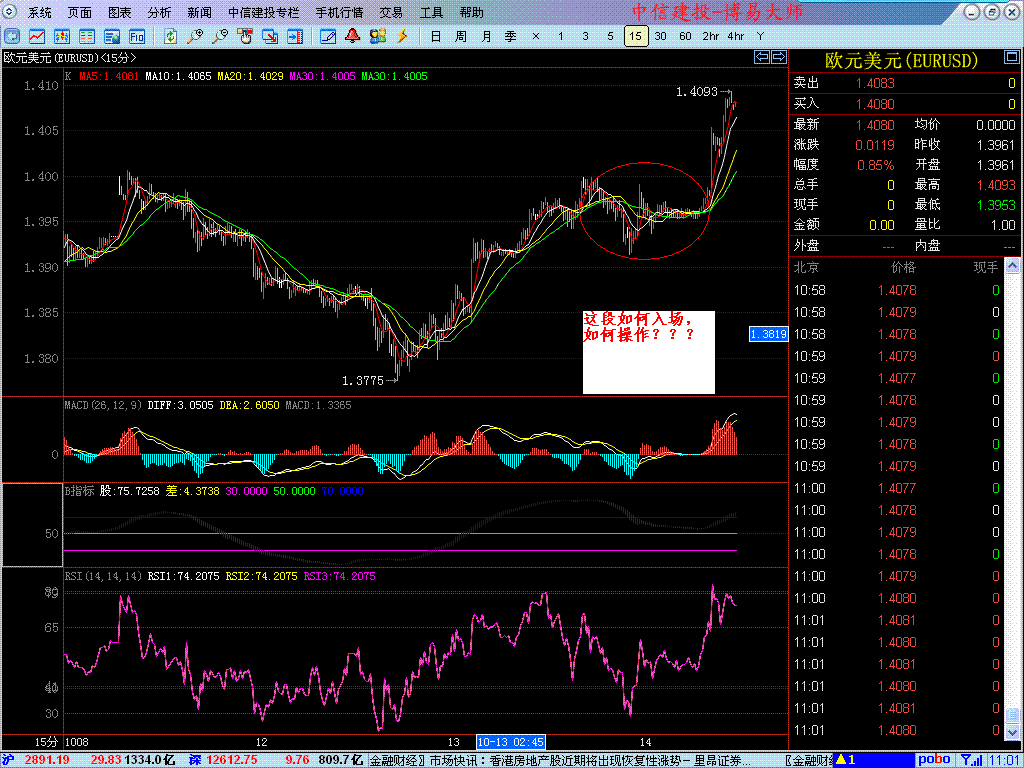
Task: Click the zoom-in magnifier icon
Action: click(x=195, y=37)
